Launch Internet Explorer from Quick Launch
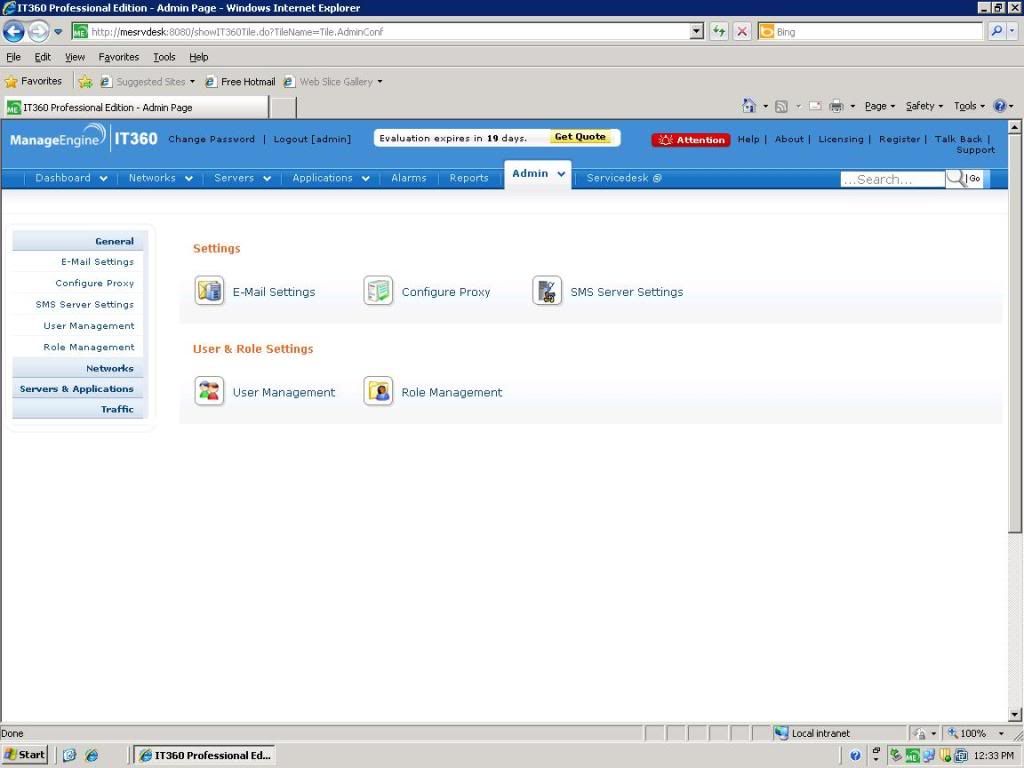This screenshot has height=768, width=1024. (x=92, y=756)
